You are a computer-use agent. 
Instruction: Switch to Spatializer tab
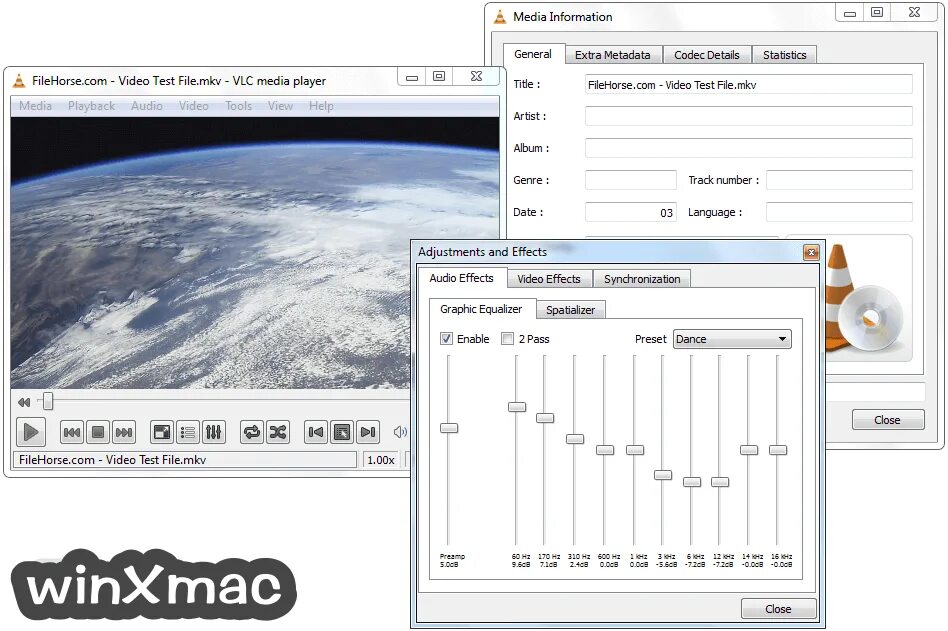570,310
